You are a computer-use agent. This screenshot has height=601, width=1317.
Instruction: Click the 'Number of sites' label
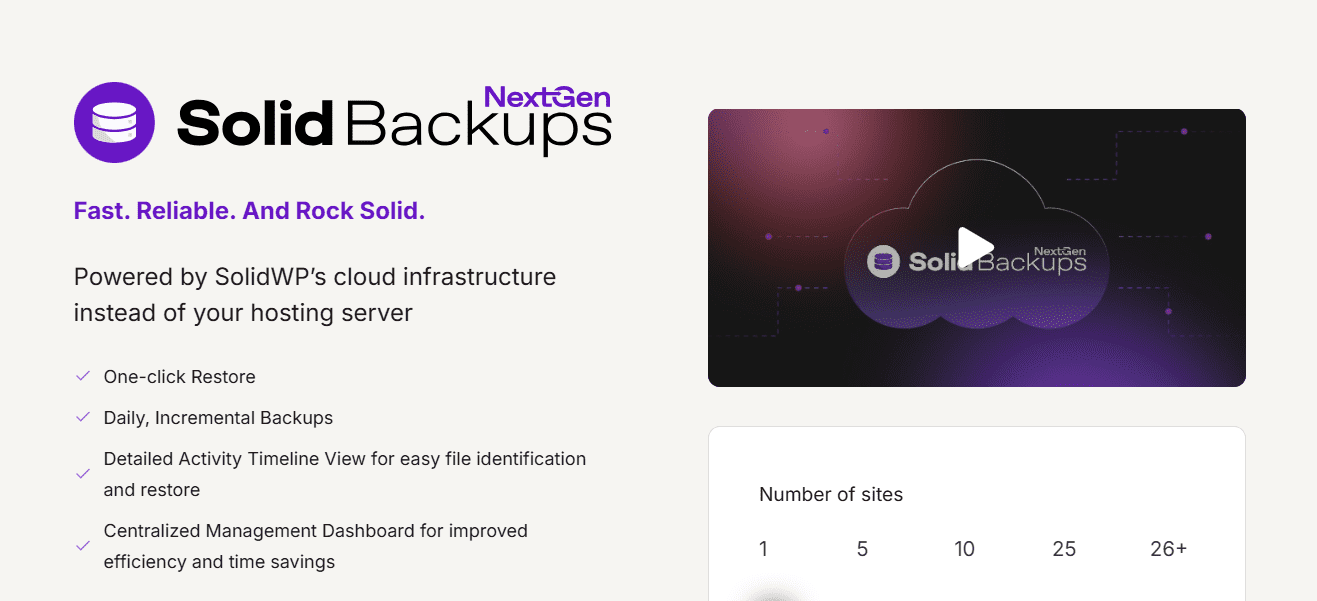(831, 494)
